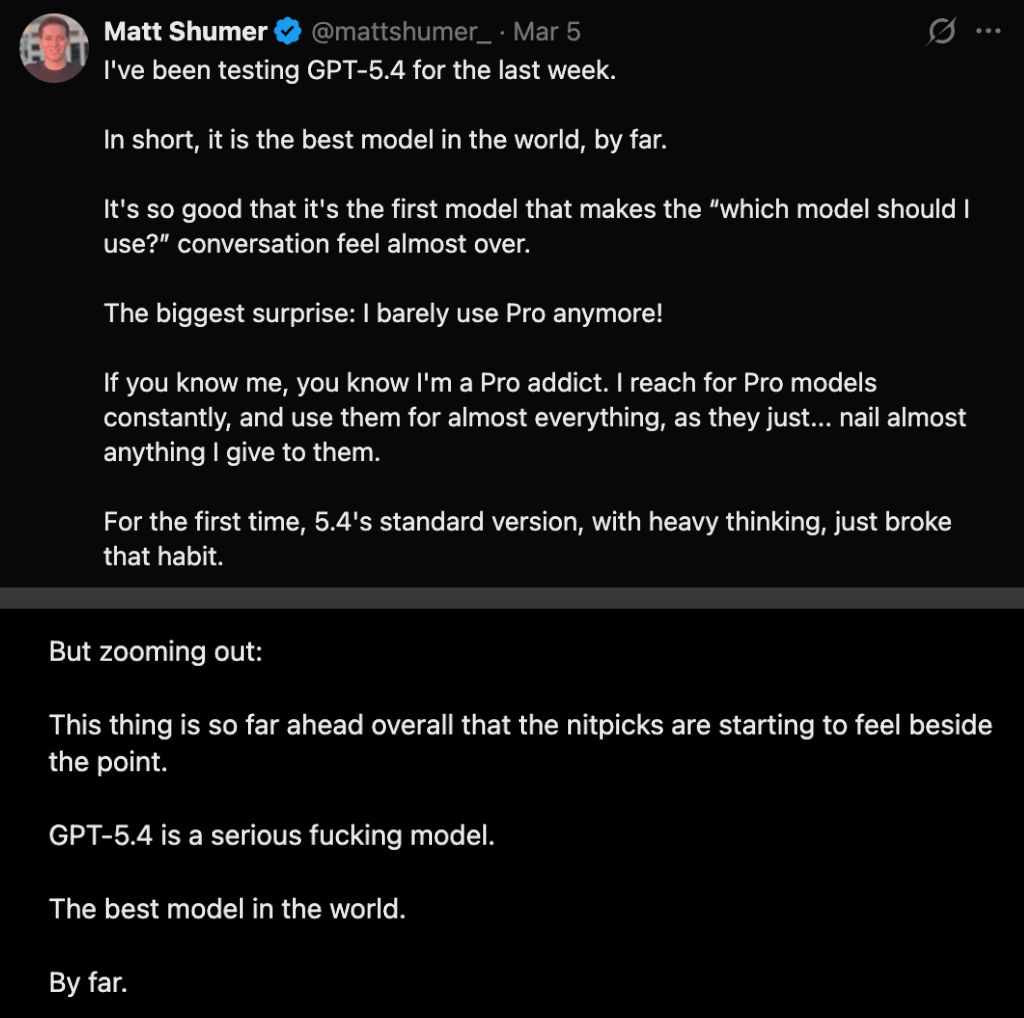Click 'The biggest surprise' sentence

click(x=383, y=313)
